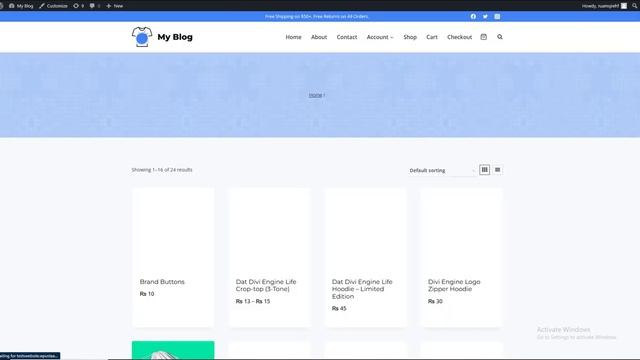Open the About page
The height and width of the screenshot is (360, 640).
click(319, 37)
